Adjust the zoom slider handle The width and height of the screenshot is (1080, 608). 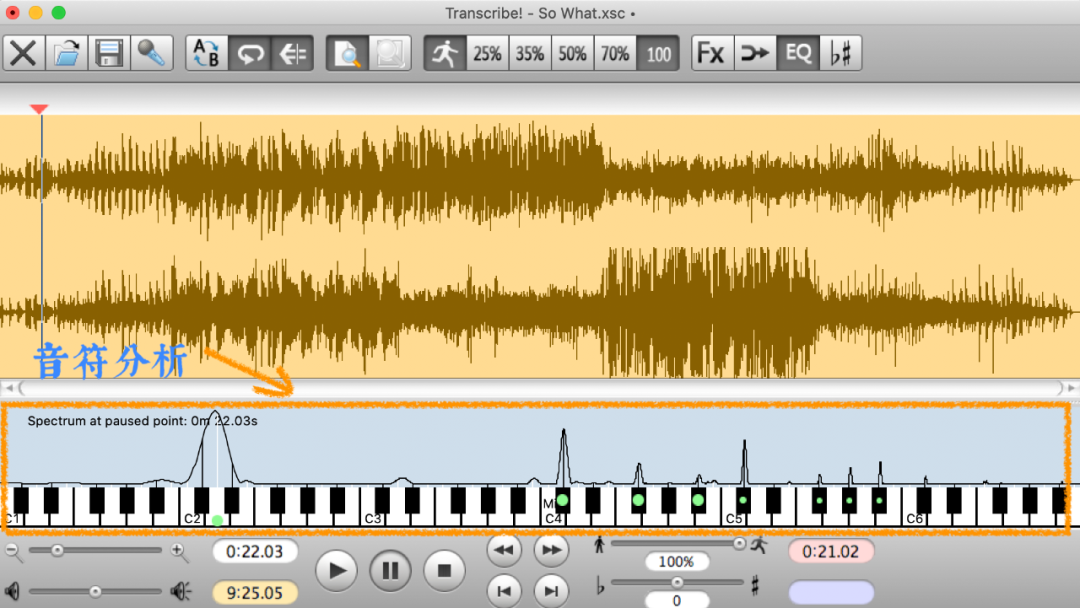coord(57,550)
